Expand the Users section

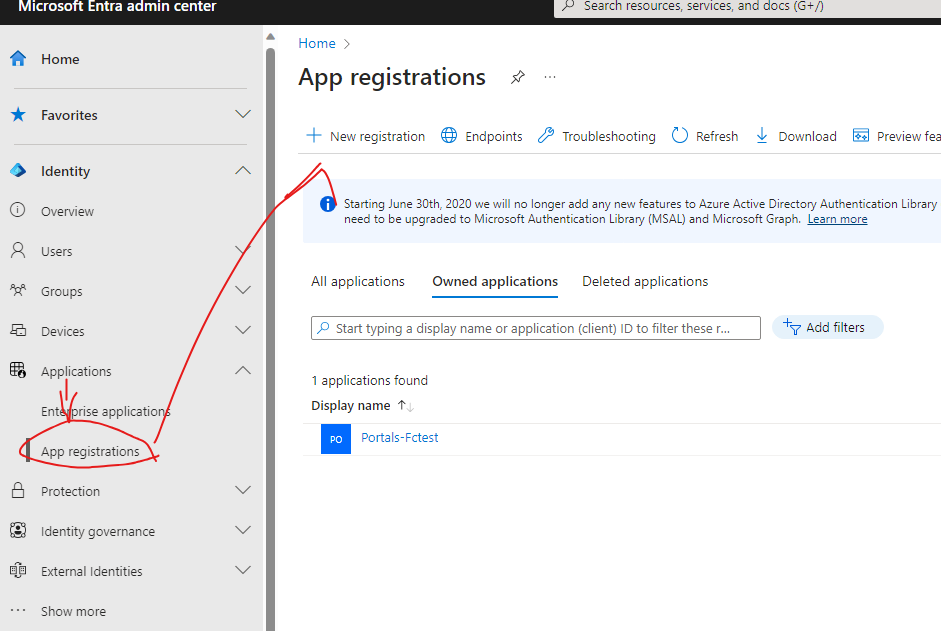[x=242, y=250]
